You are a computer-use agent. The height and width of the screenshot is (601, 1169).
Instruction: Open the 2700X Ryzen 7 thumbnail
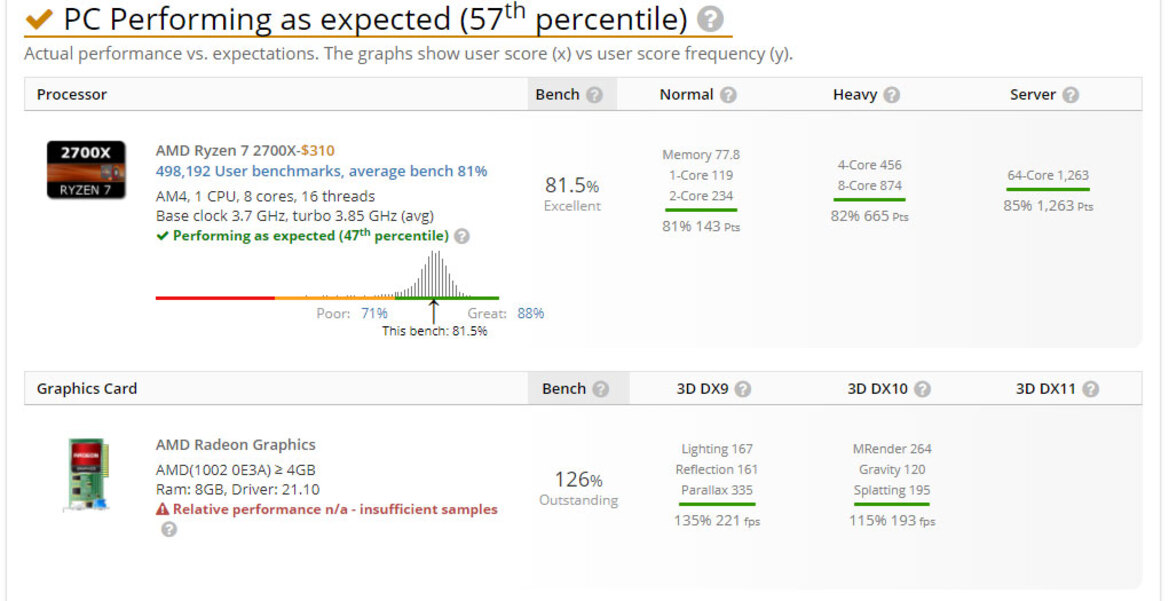(86, 170)
